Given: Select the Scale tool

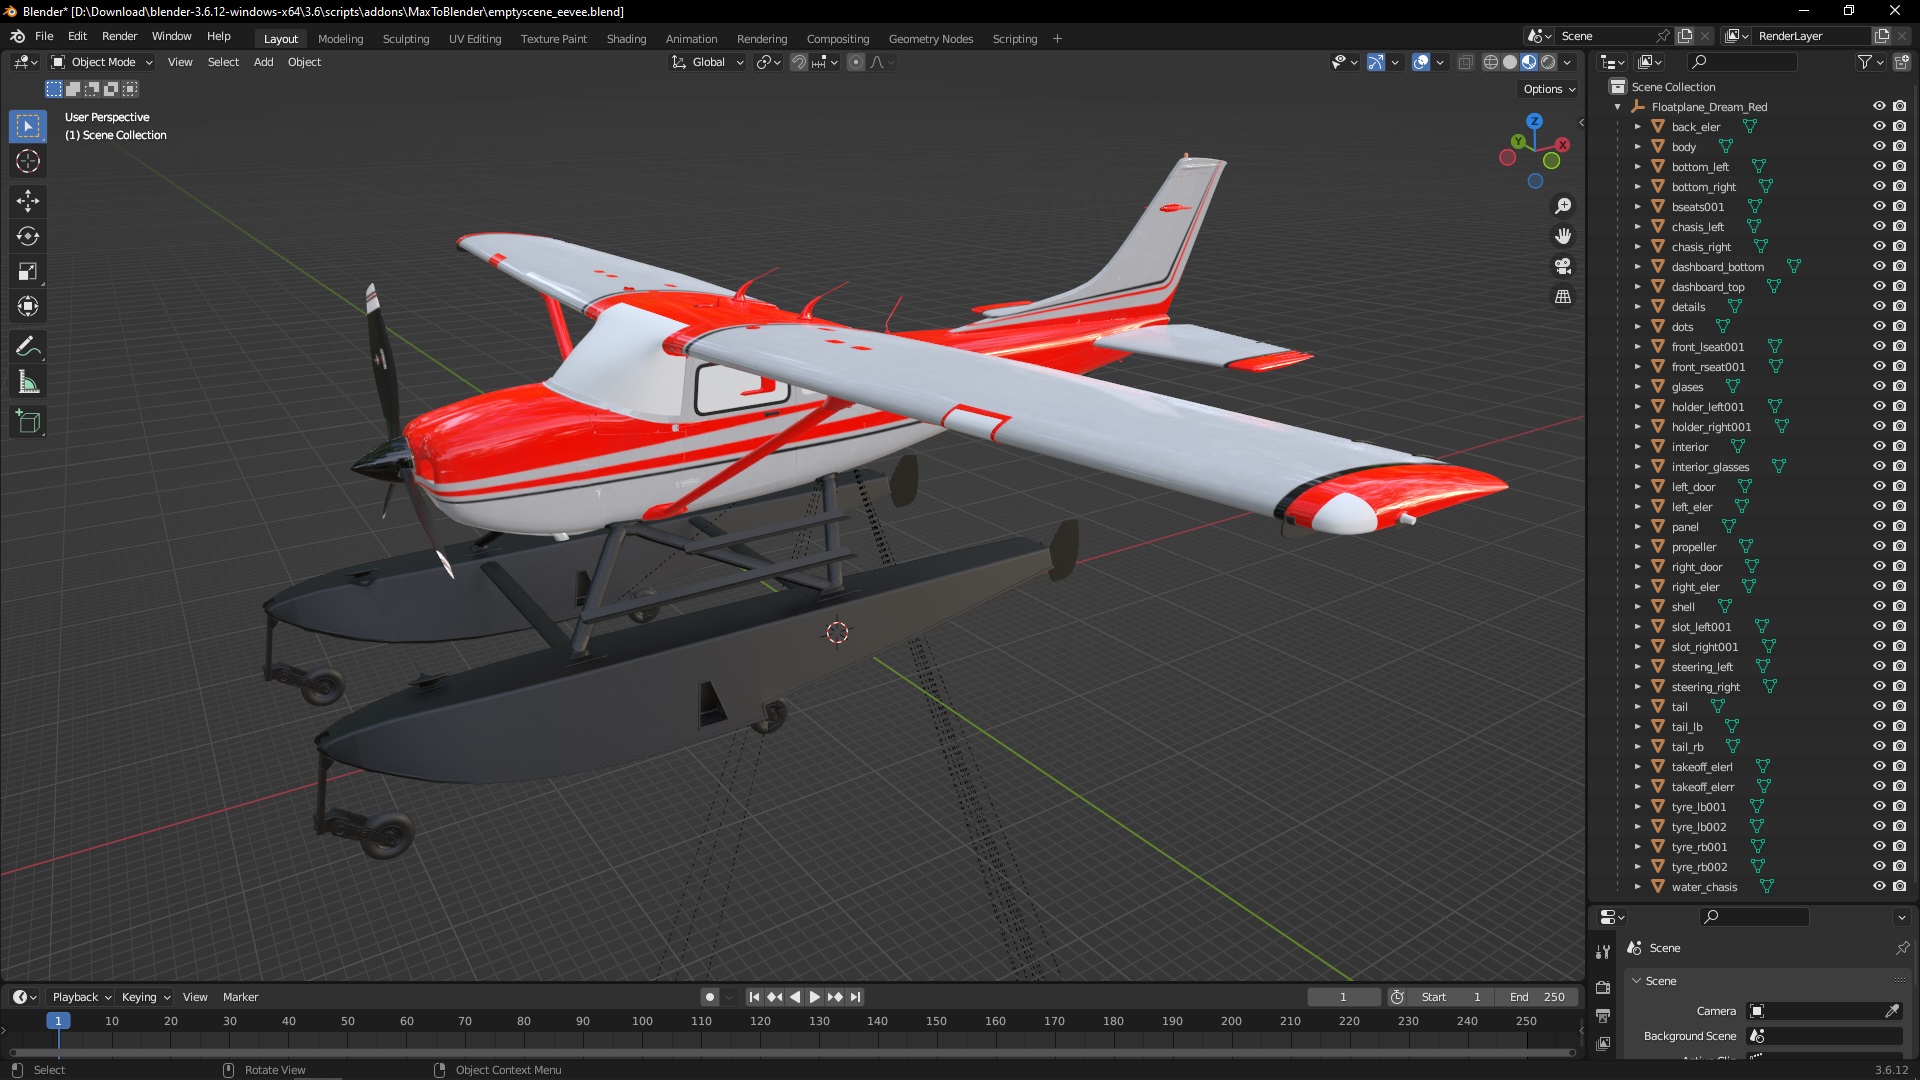Looking at the screenshot, I should pos(28,271).
